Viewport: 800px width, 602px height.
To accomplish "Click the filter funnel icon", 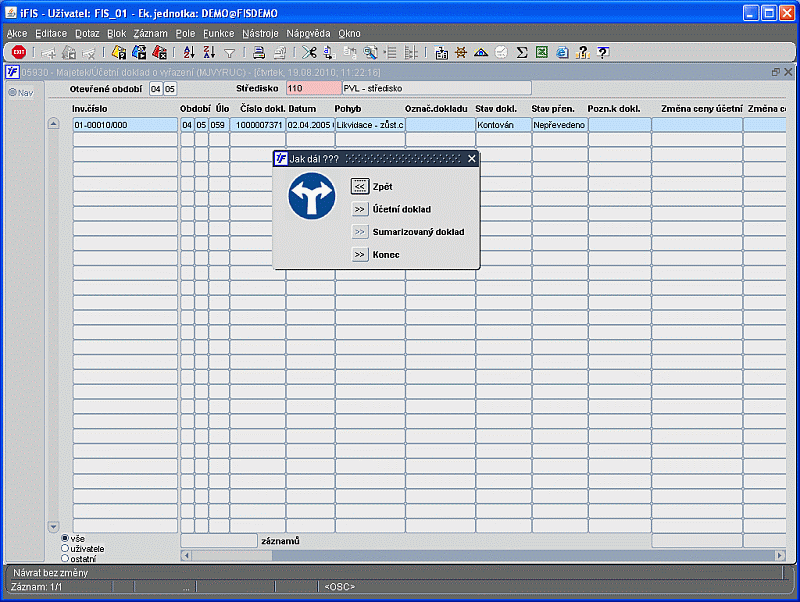I will [230, 53].
